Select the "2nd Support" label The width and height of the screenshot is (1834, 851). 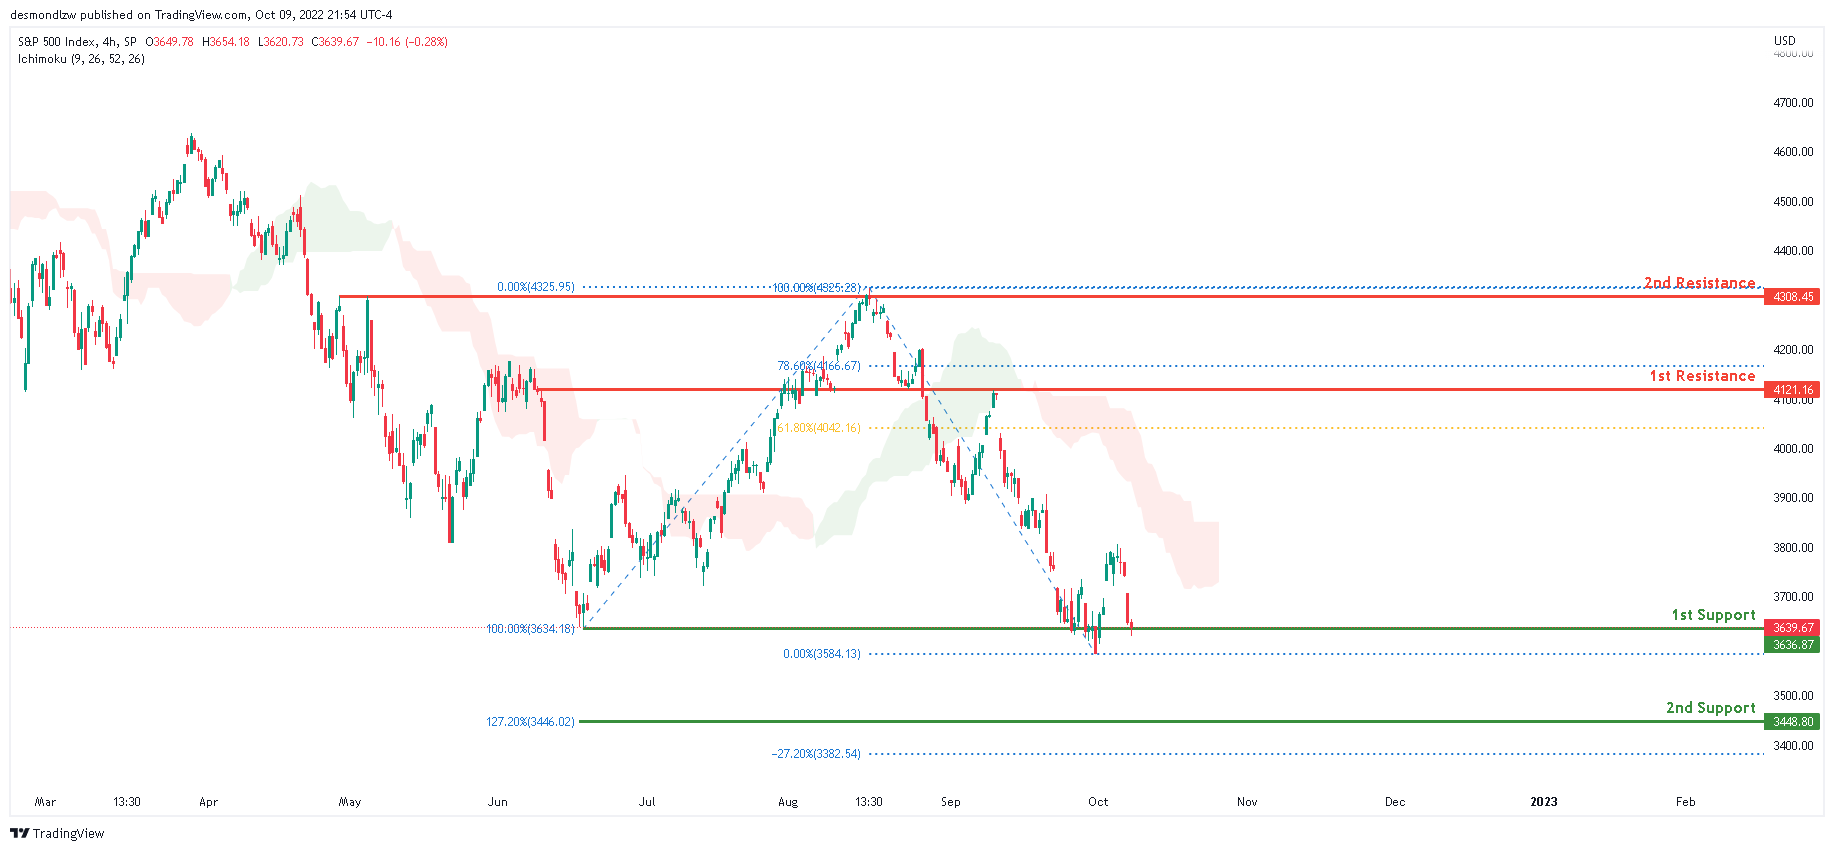pos(1711,708)
